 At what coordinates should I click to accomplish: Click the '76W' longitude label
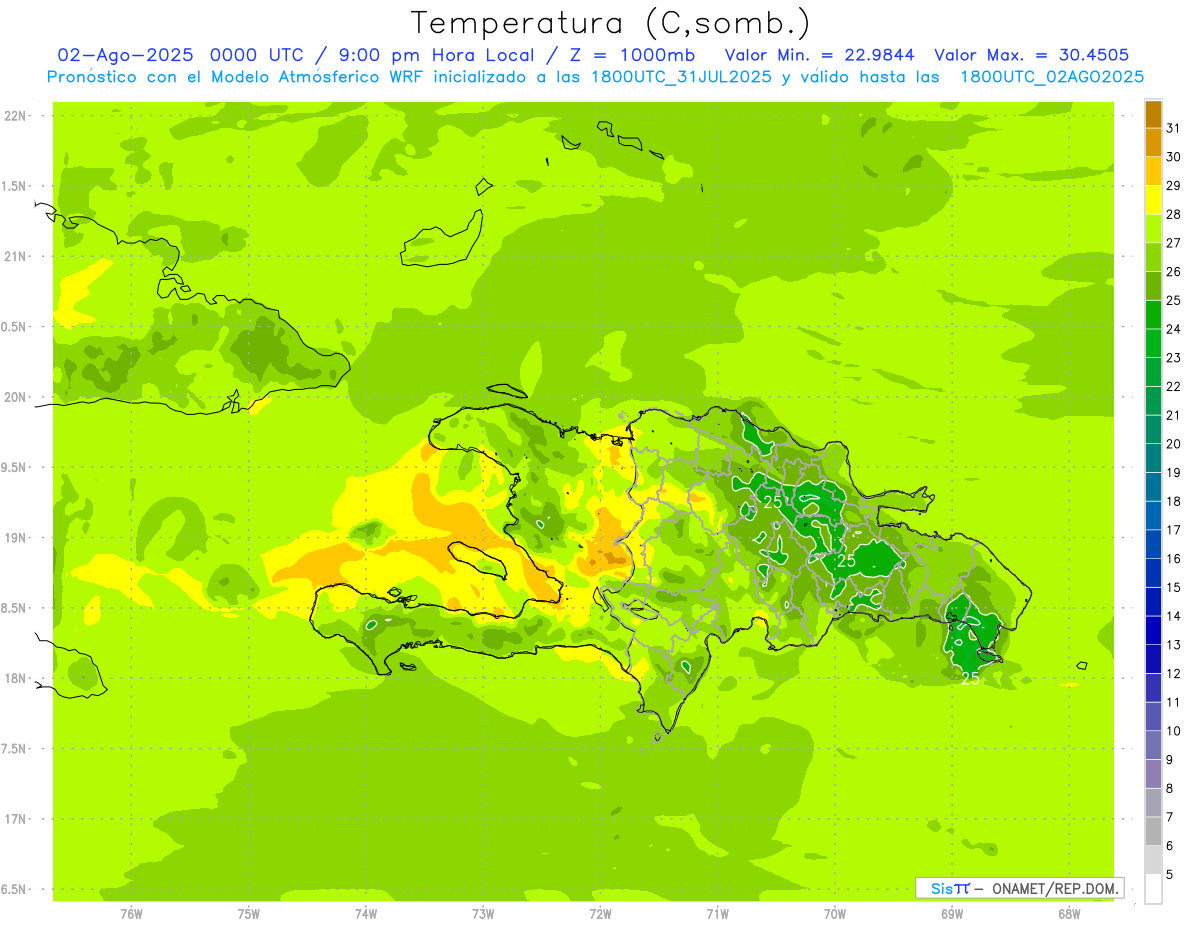coord(131,914)
